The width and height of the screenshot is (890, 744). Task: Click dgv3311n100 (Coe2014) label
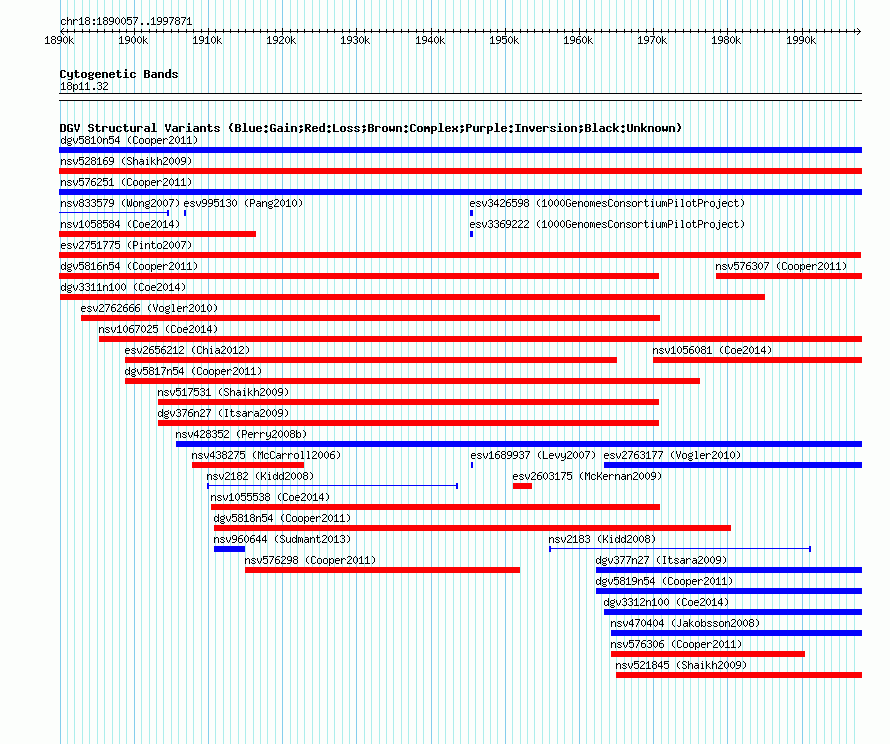click(x=123, y=287)
